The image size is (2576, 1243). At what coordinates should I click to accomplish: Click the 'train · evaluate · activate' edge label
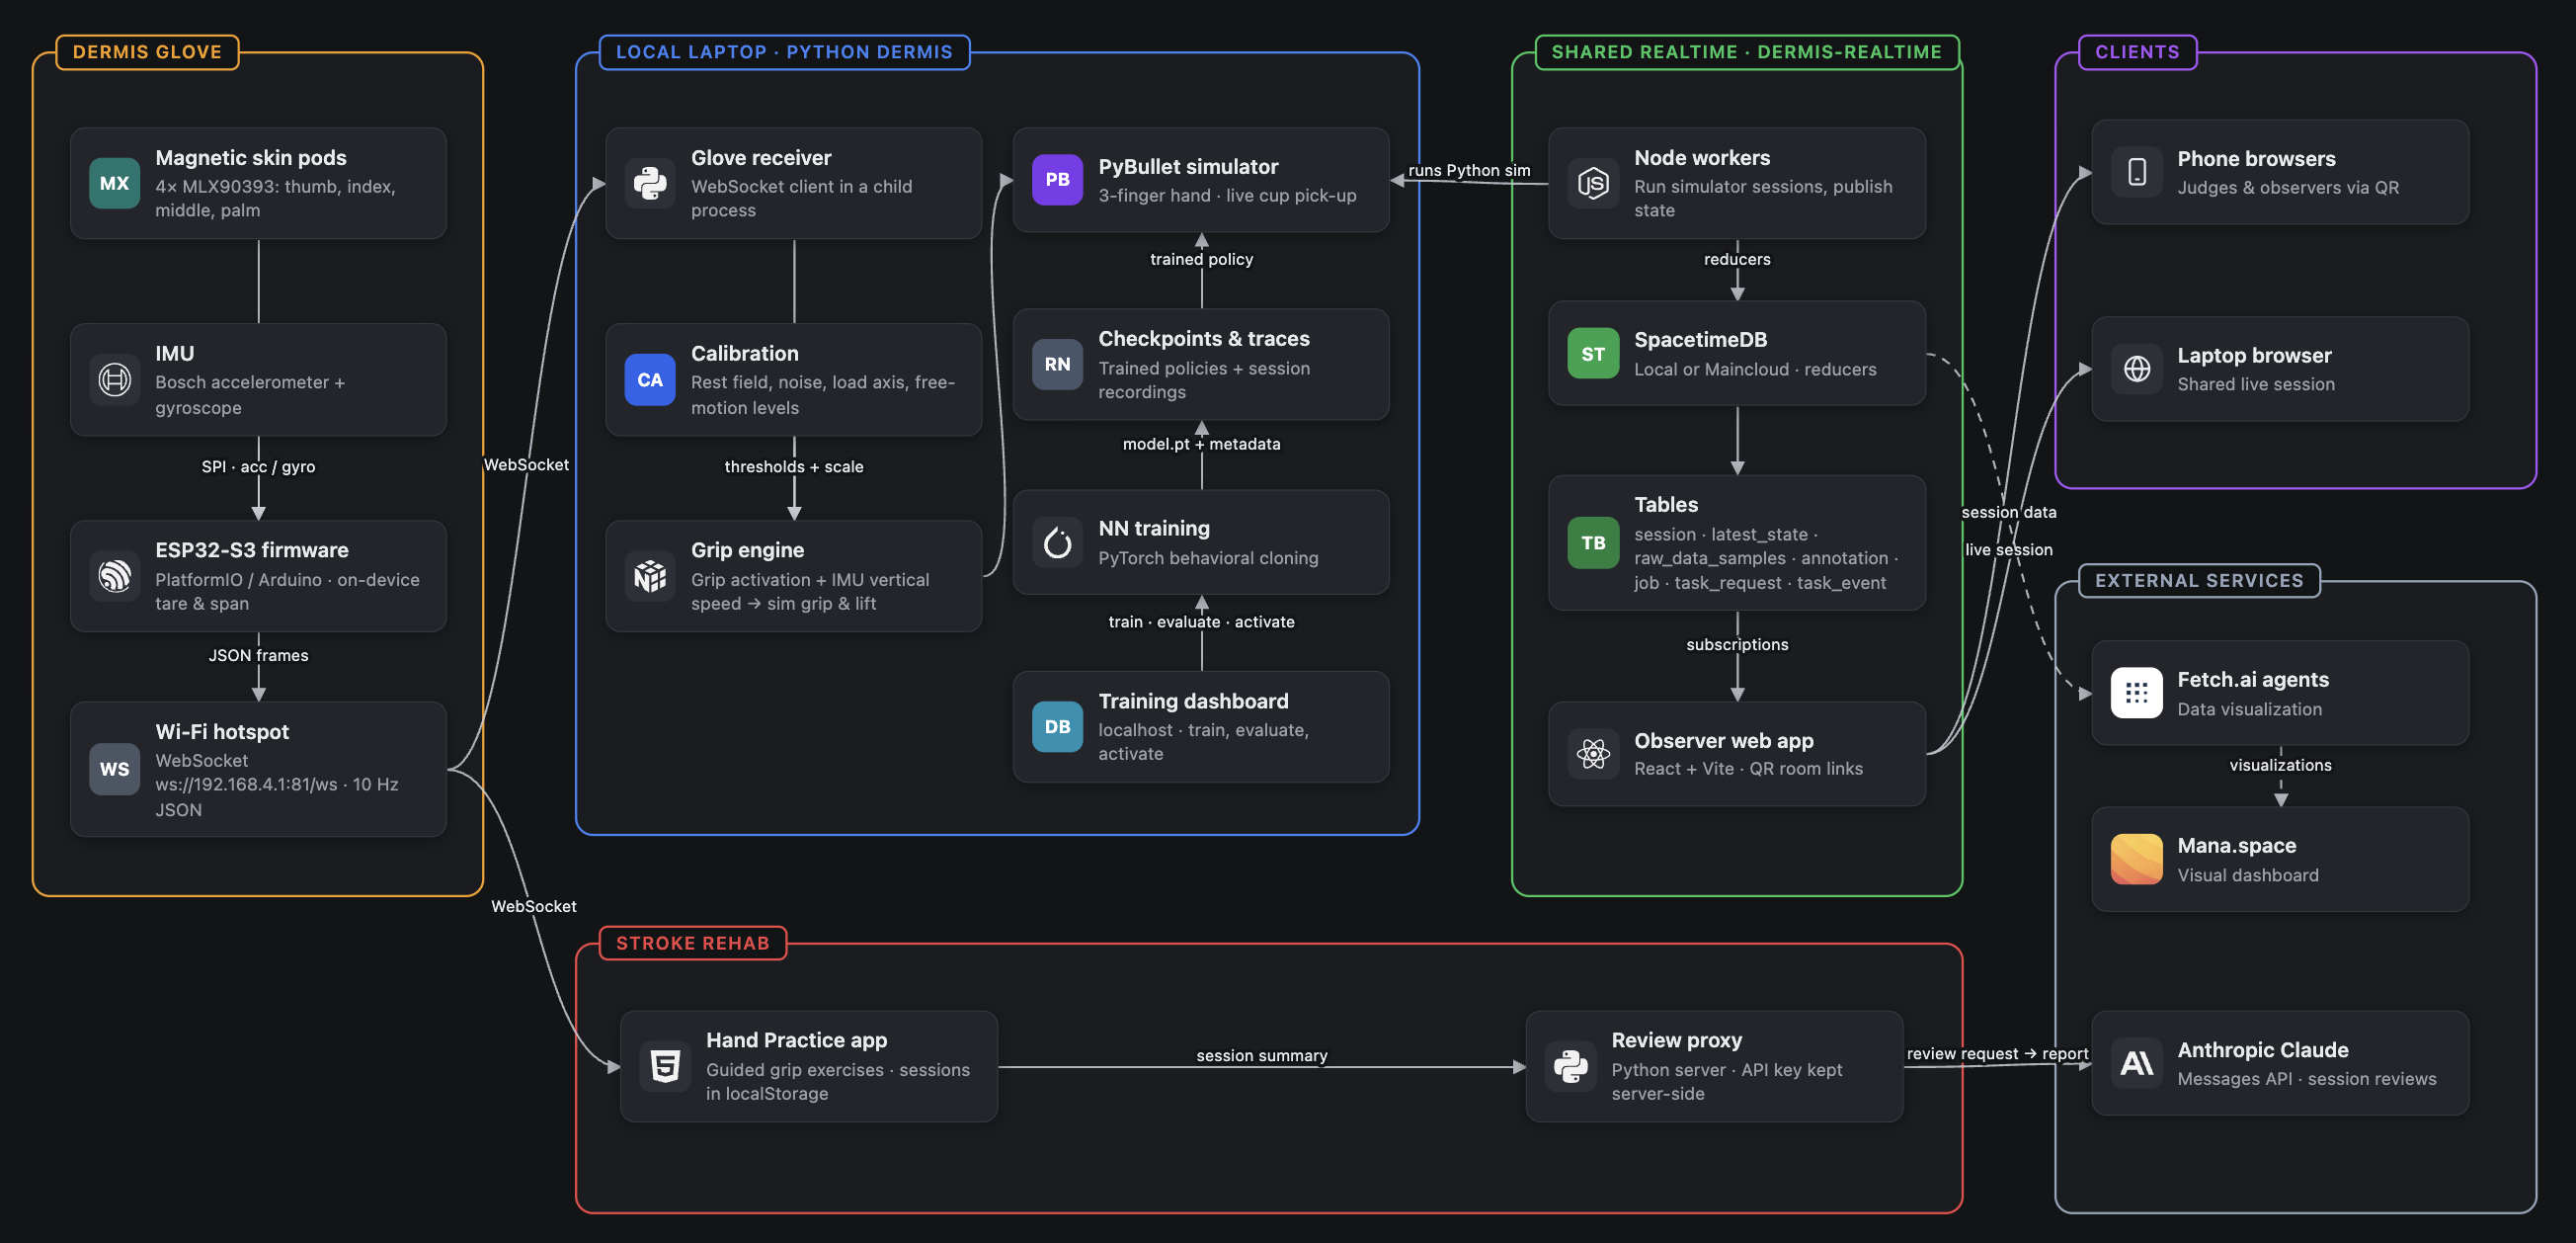point(1201,622)
